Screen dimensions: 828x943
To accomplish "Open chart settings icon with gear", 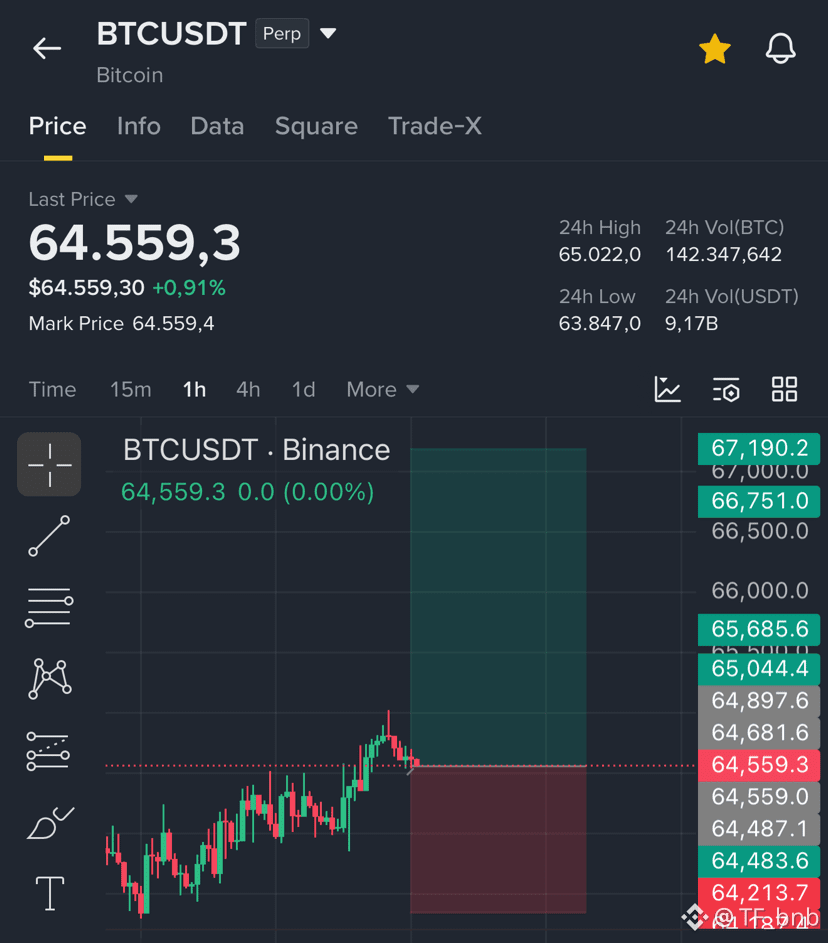I will 726,390.
